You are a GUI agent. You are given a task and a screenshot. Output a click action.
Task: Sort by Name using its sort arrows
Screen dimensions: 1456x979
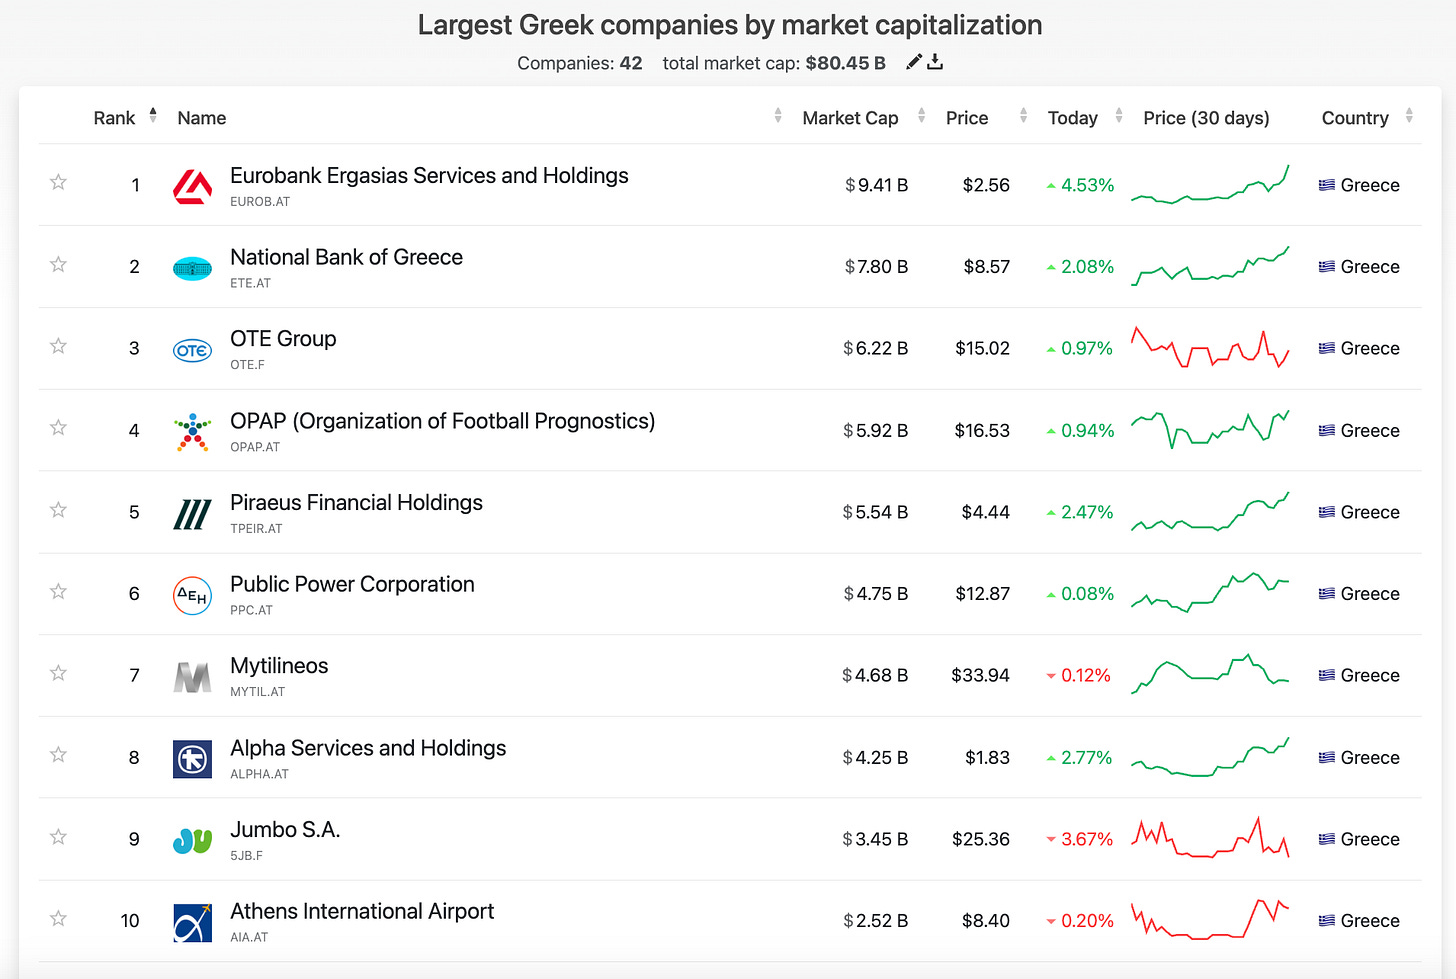[778, 116]
